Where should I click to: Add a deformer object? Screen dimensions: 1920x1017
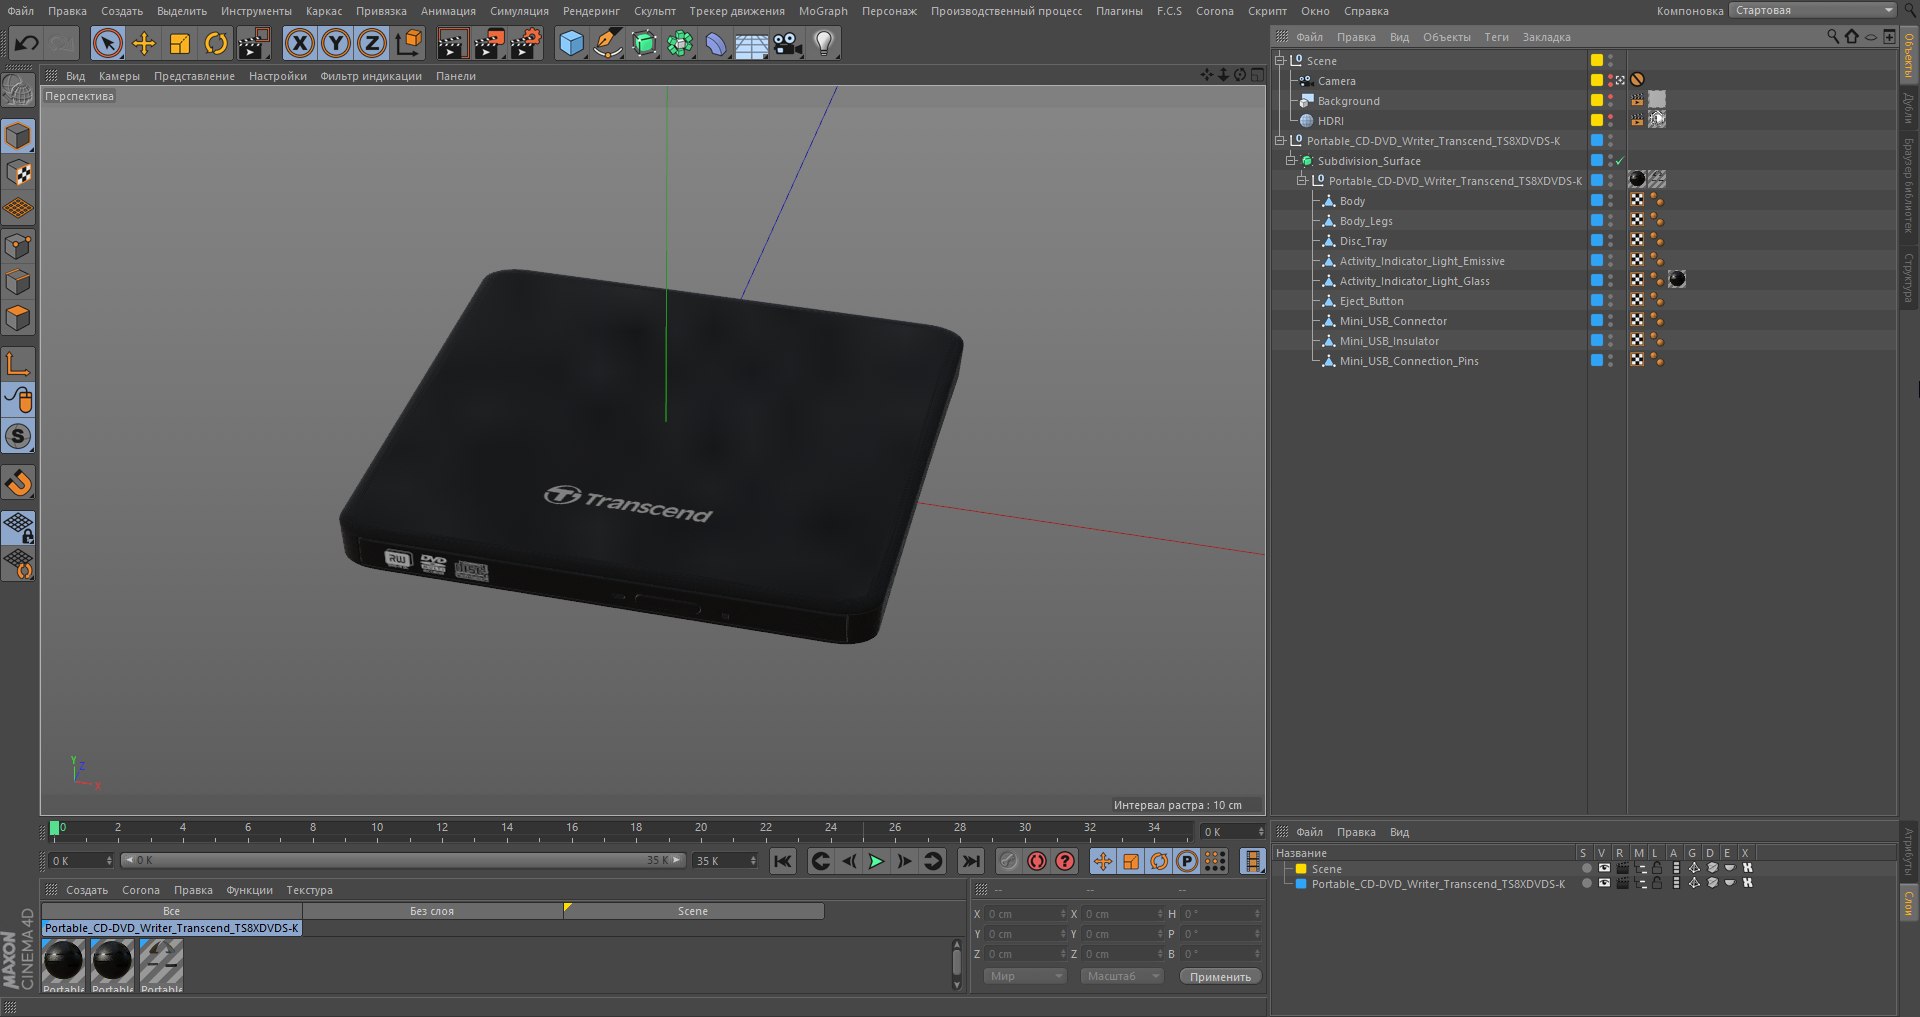[x=716, y=43]
